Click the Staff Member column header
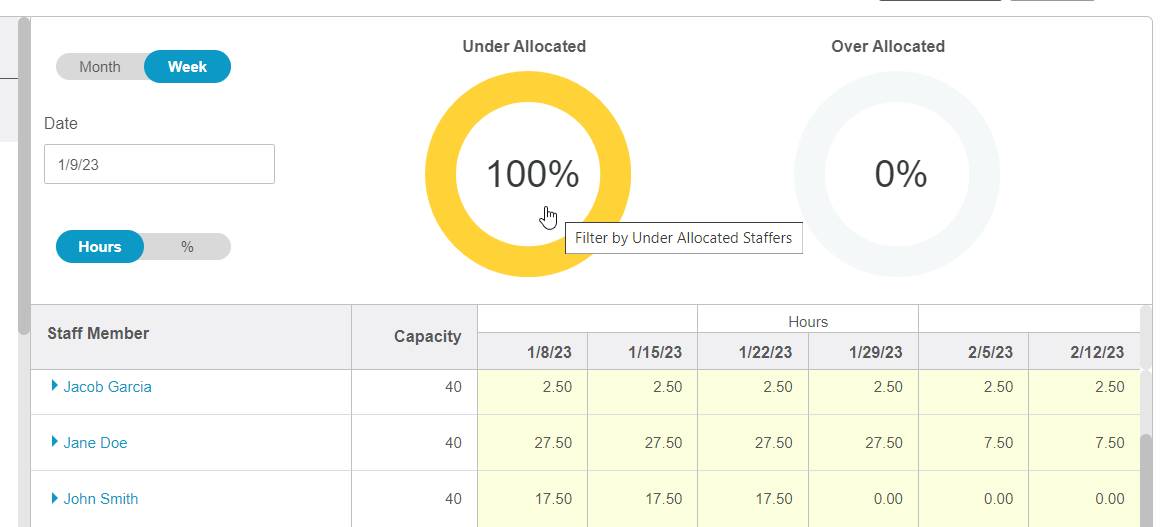 (x=98, y=334)
